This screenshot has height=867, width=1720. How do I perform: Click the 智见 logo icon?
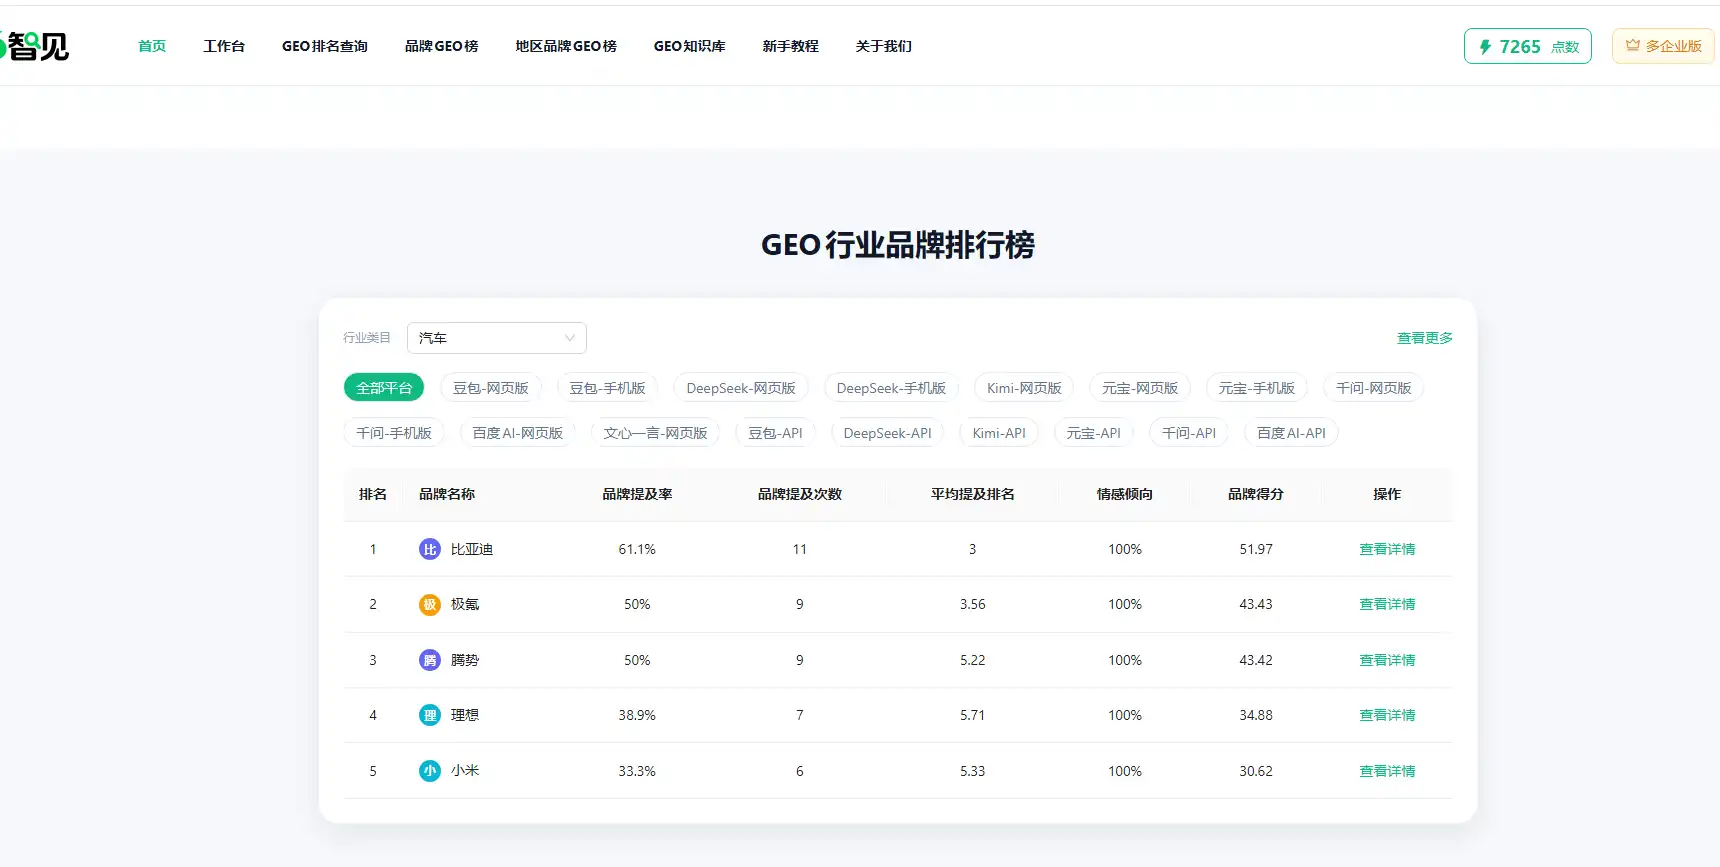click(x=34, y=46)
